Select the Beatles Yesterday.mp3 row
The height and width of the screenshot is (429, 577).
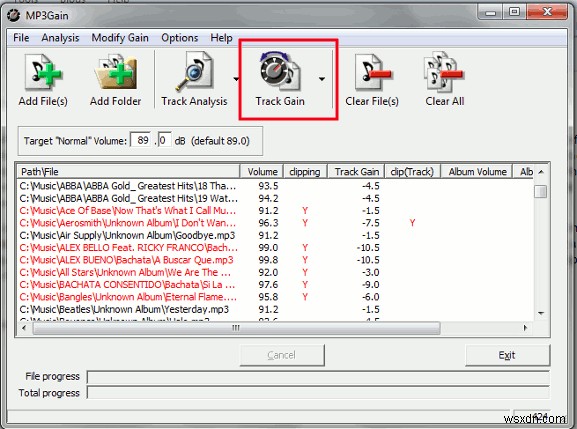tap(276, 309)
